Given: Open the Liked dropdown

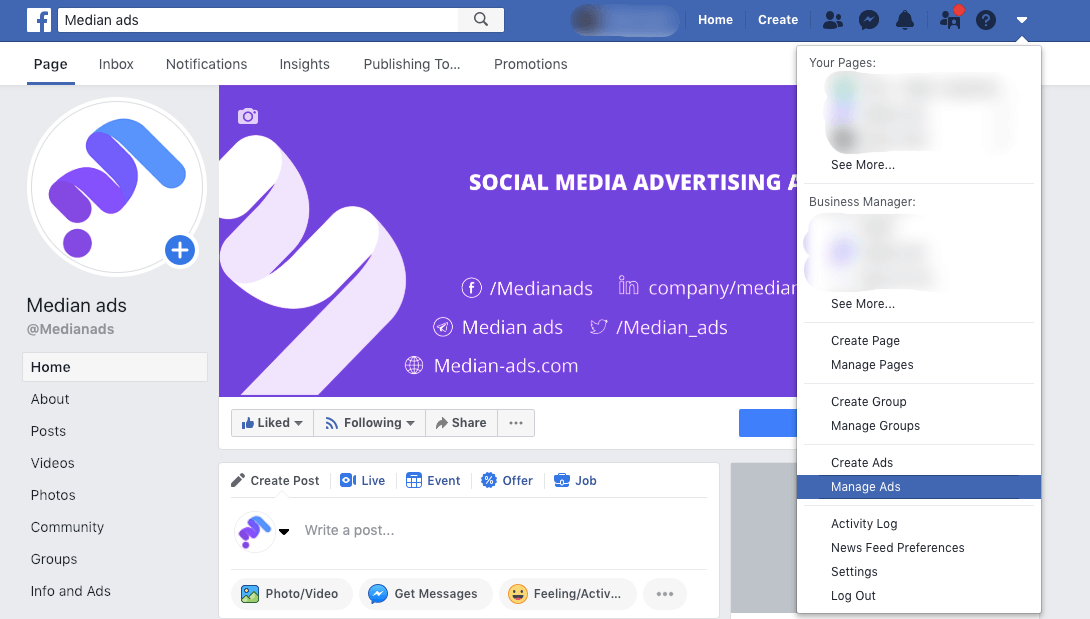Looking at the screenshot, I should [272, 423].
